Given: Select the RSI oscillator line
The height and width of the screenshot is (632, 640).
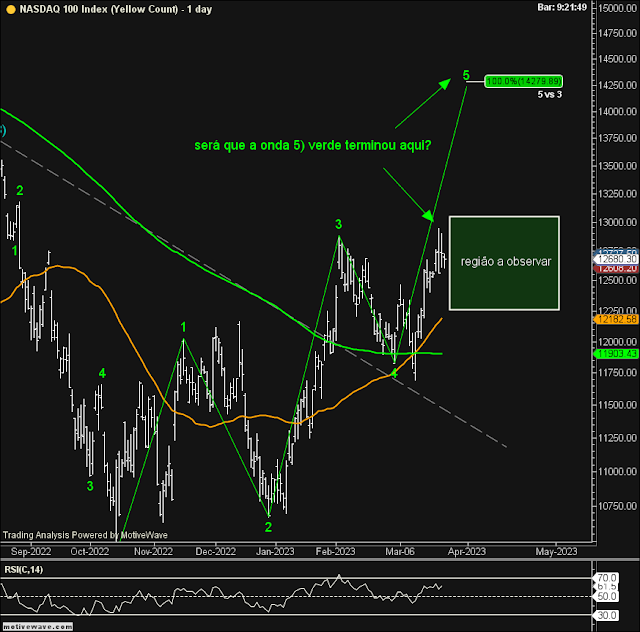Looking at the screenshot, I should (x=220, y=591).
